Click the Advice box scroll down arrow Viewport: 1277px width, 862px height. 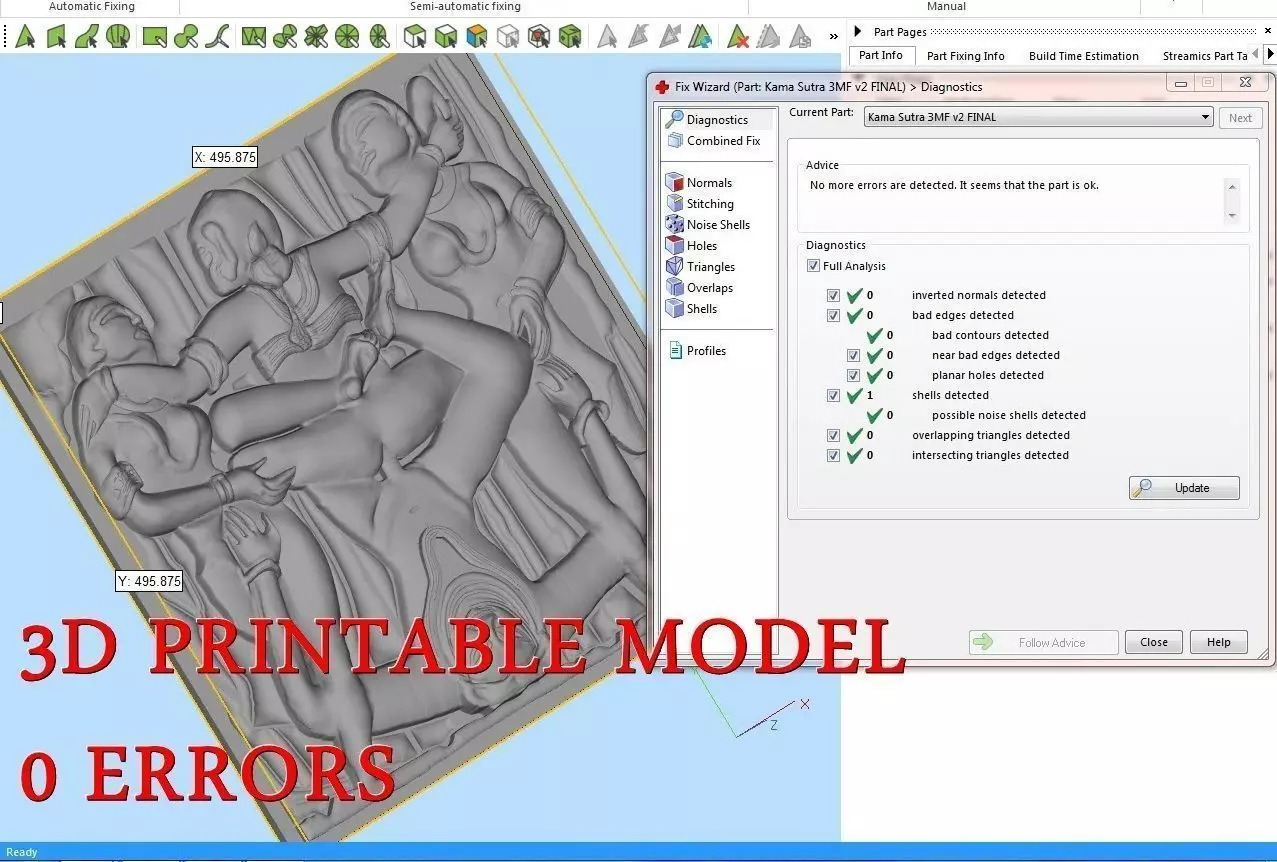pos(1232,215)
